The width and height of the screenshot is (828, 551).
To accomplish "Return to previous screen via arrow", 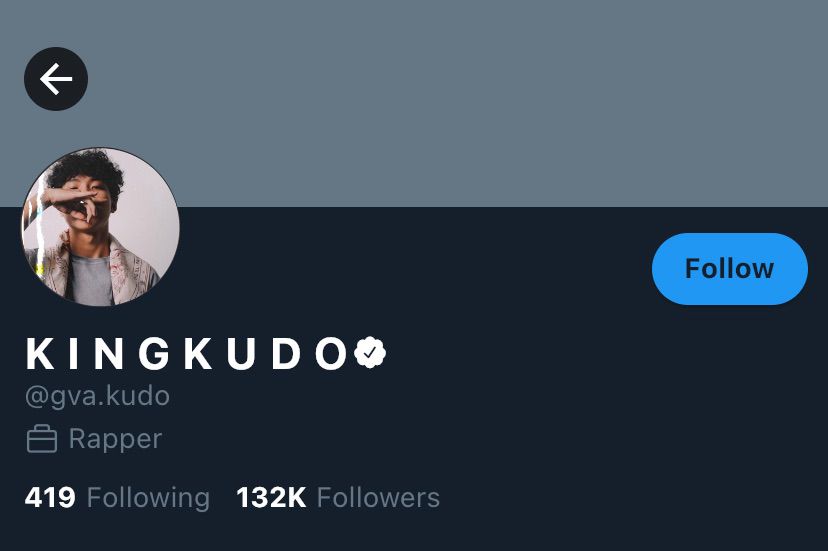I will pyautogui.click(x=56, y=79).
